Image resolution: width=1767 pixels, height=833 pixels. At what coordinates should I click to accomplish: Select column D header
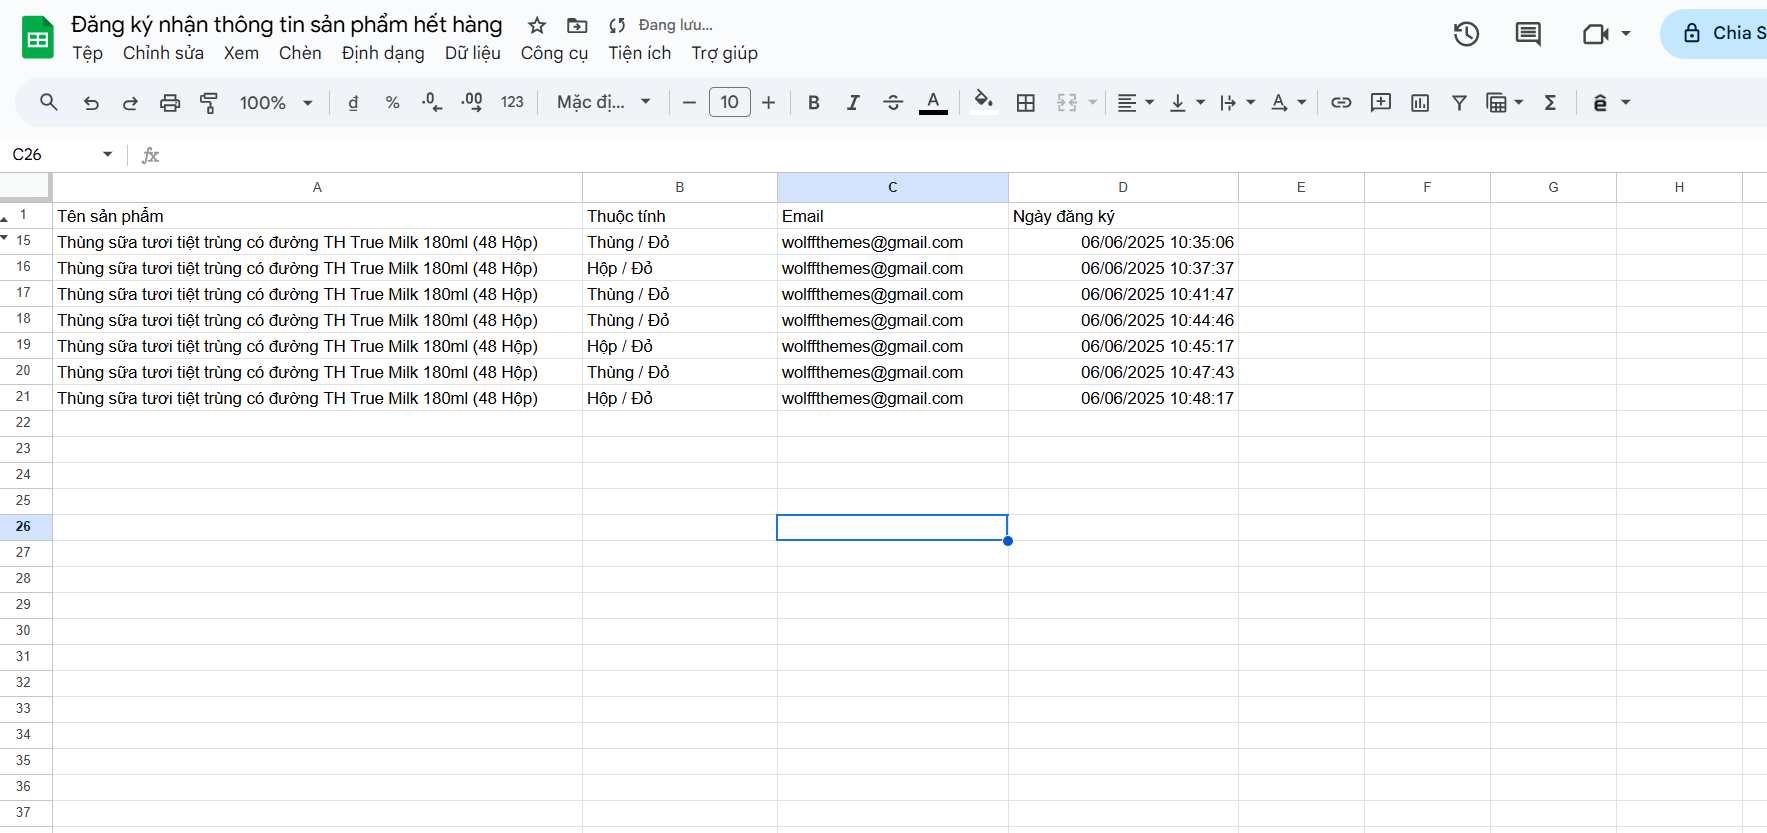[x=1123, y=188]
